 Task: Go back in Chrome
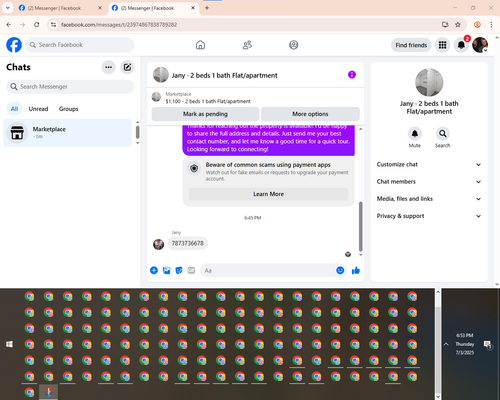click(x=9, y=24)
